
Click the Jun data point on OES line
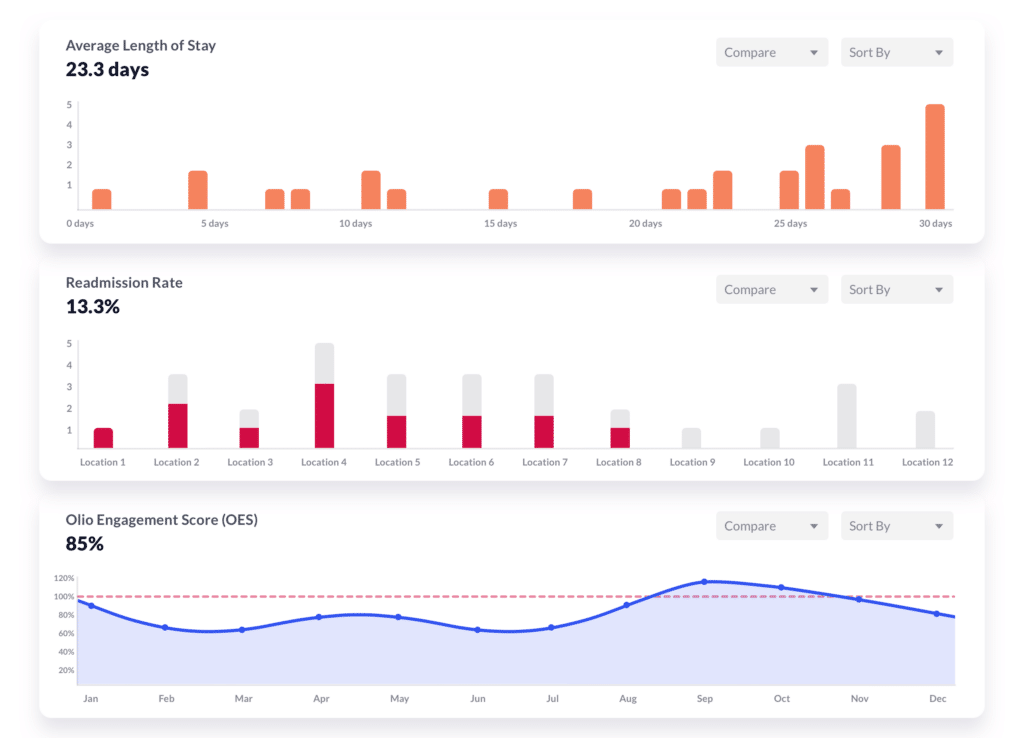click(477, 630)
